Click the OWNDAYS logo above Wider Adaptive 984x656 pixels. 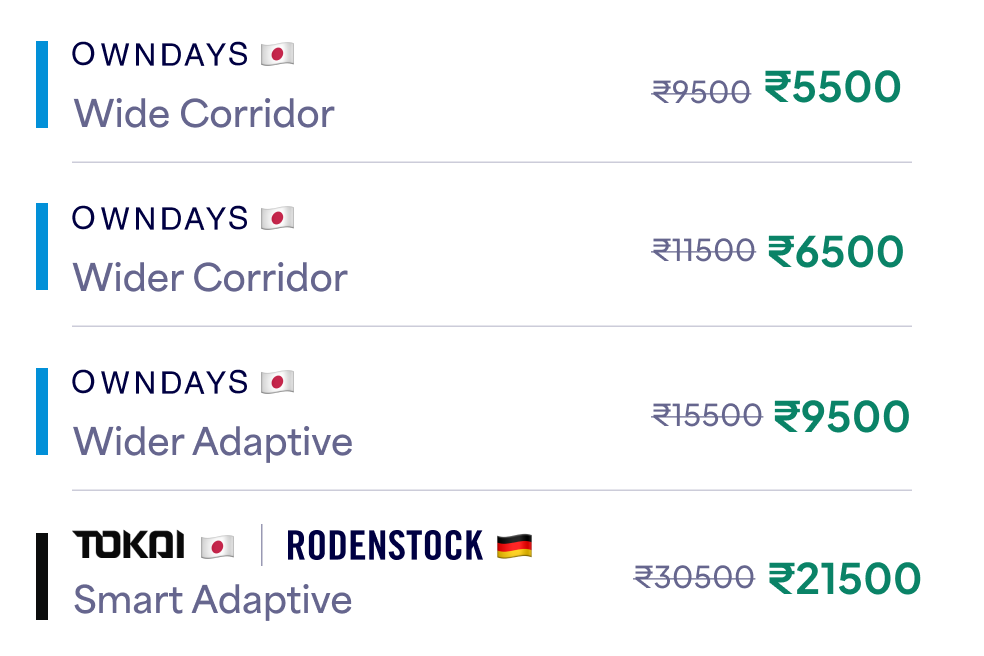pyautogui.click(x=160, y=382)
